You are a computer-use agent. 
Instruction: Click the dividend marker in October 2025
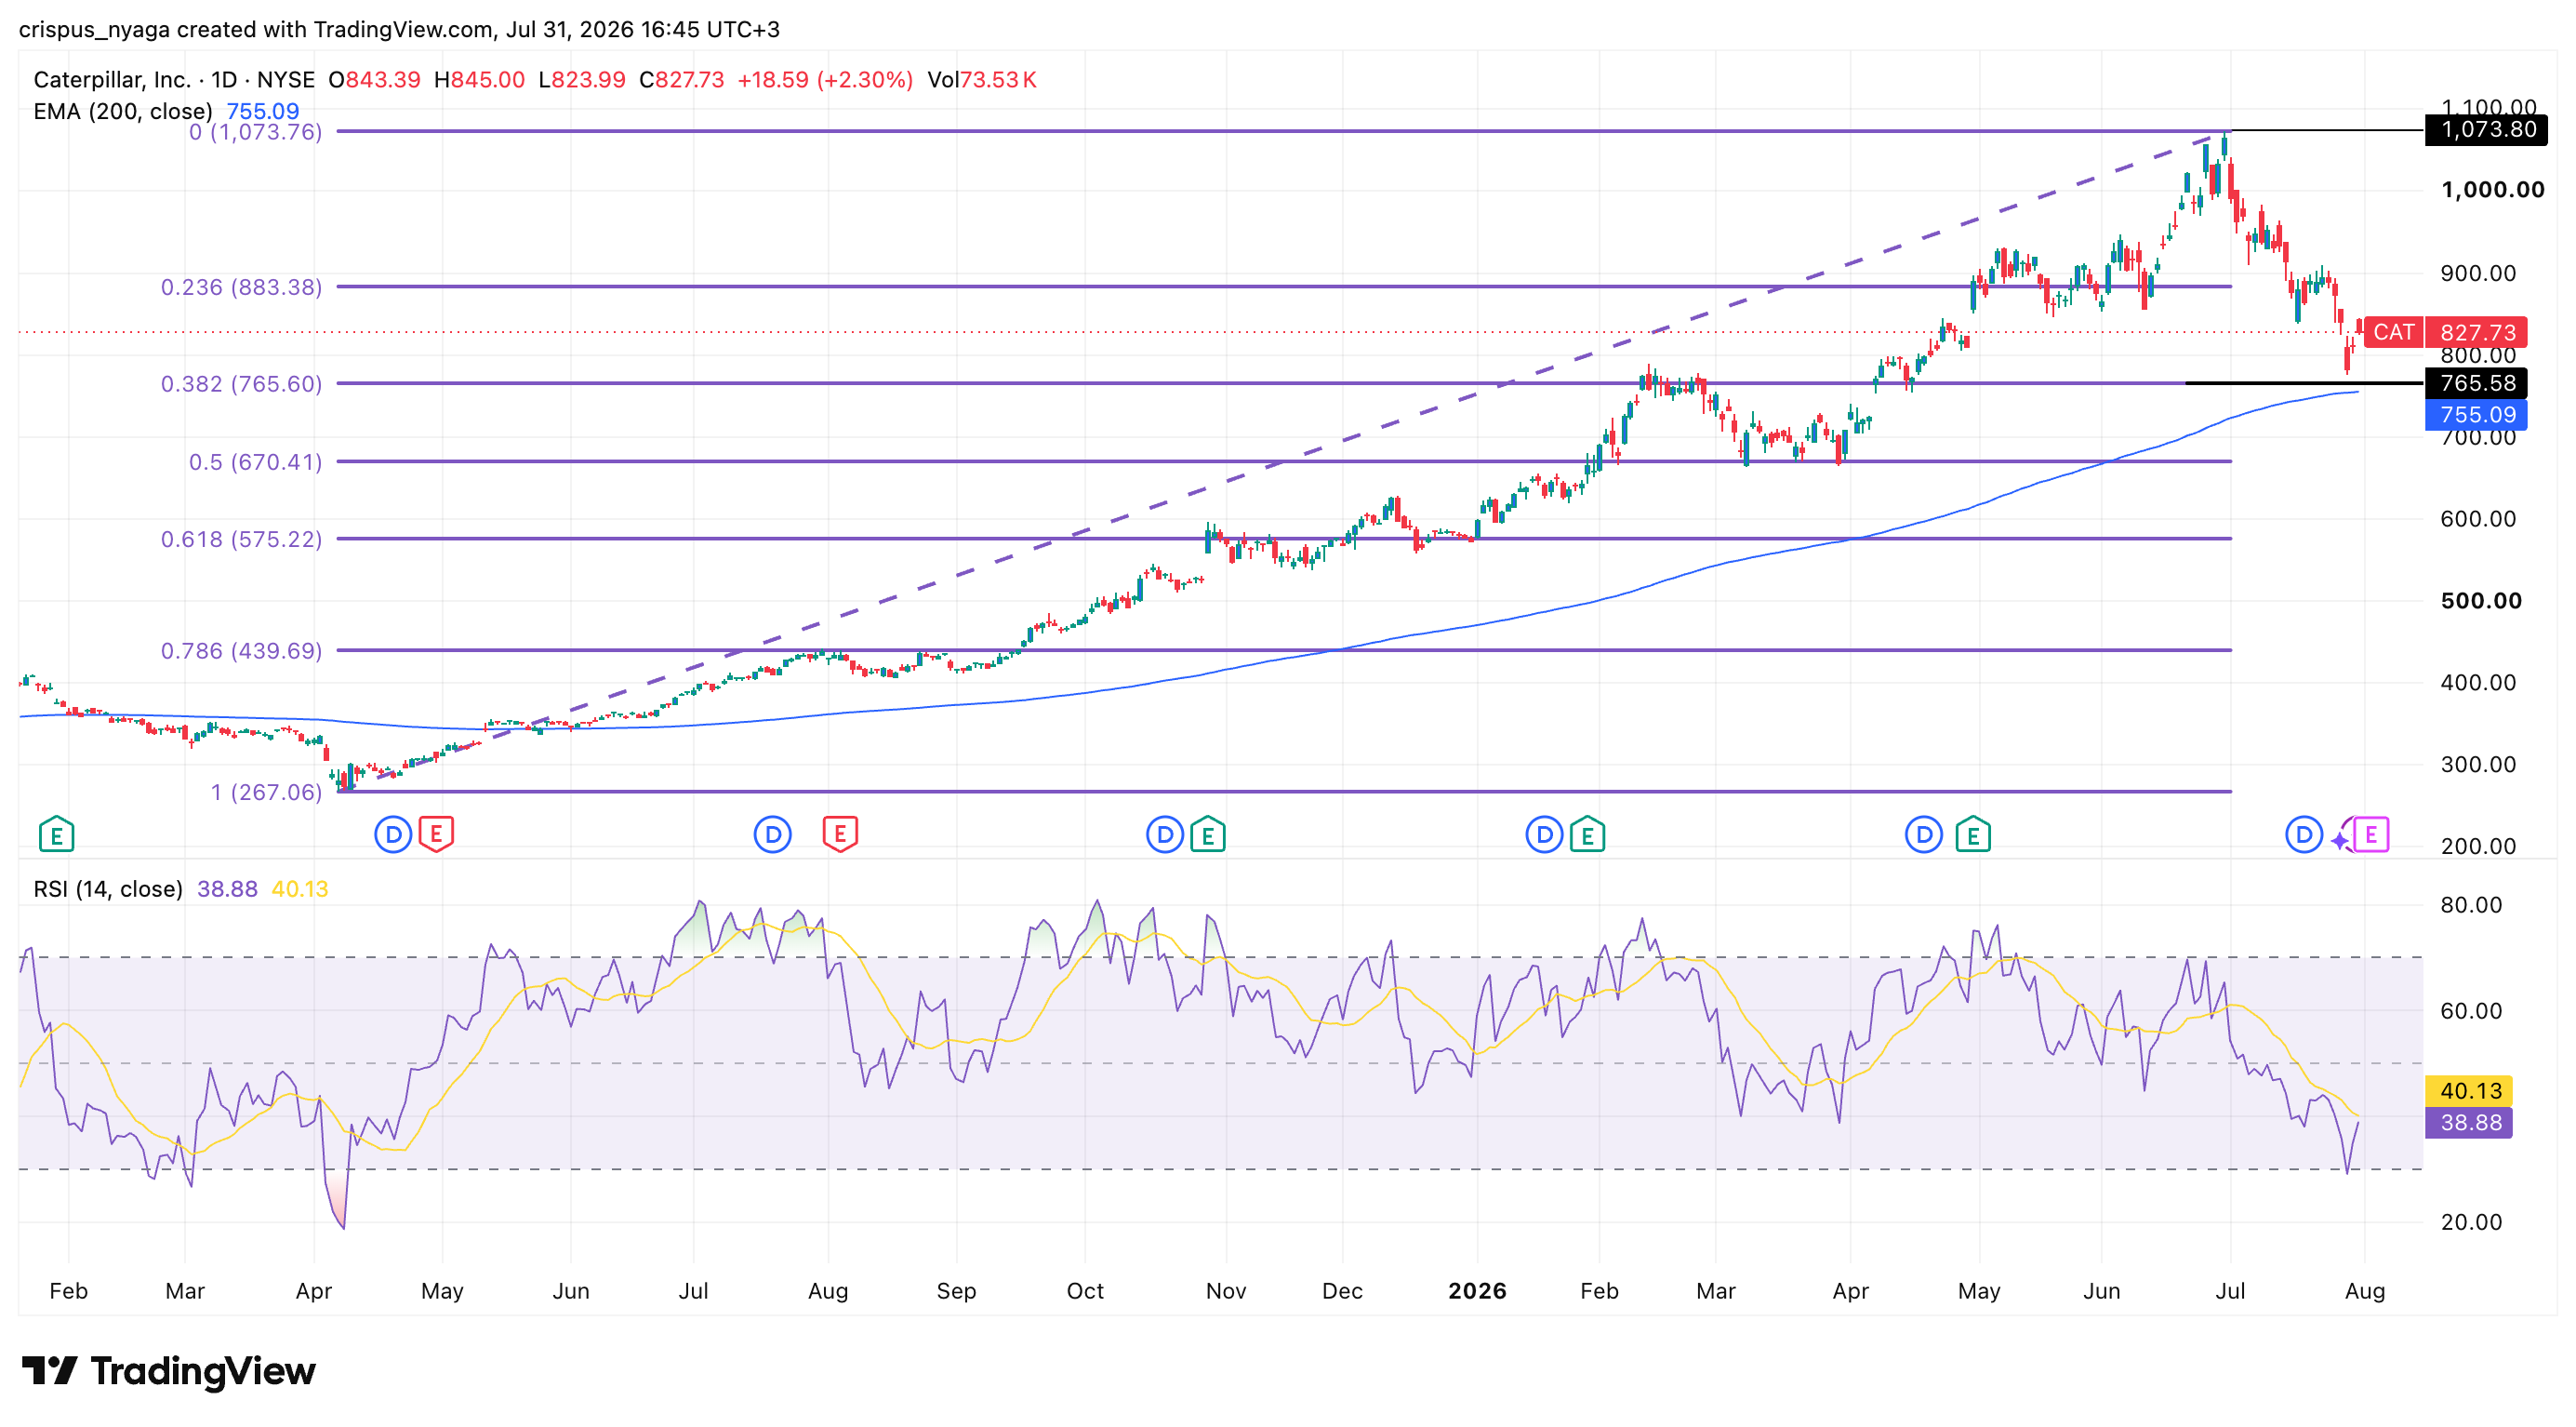tap(1164, 834)
